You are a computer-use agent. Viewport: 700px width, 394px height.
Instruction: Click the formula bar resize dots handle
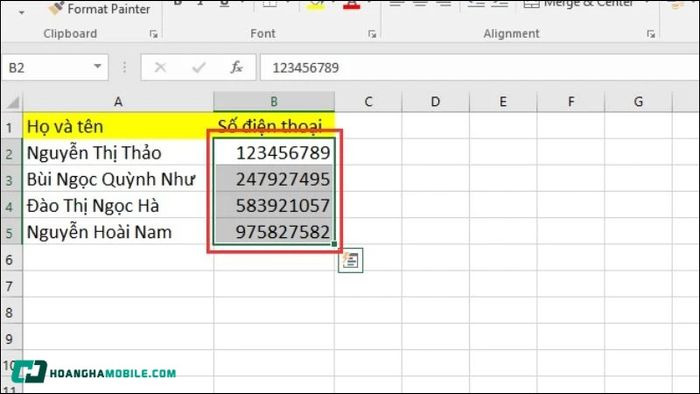[x=125, y=67]
